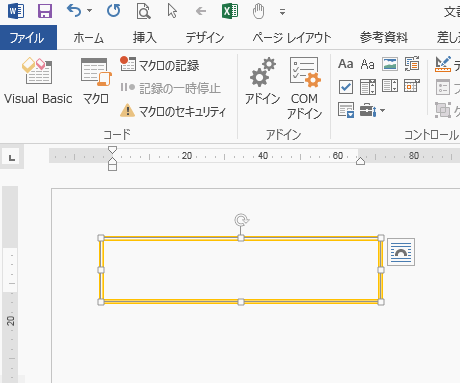Click the left indent square marker on ruler
The image size is (460, 383).
113,167
